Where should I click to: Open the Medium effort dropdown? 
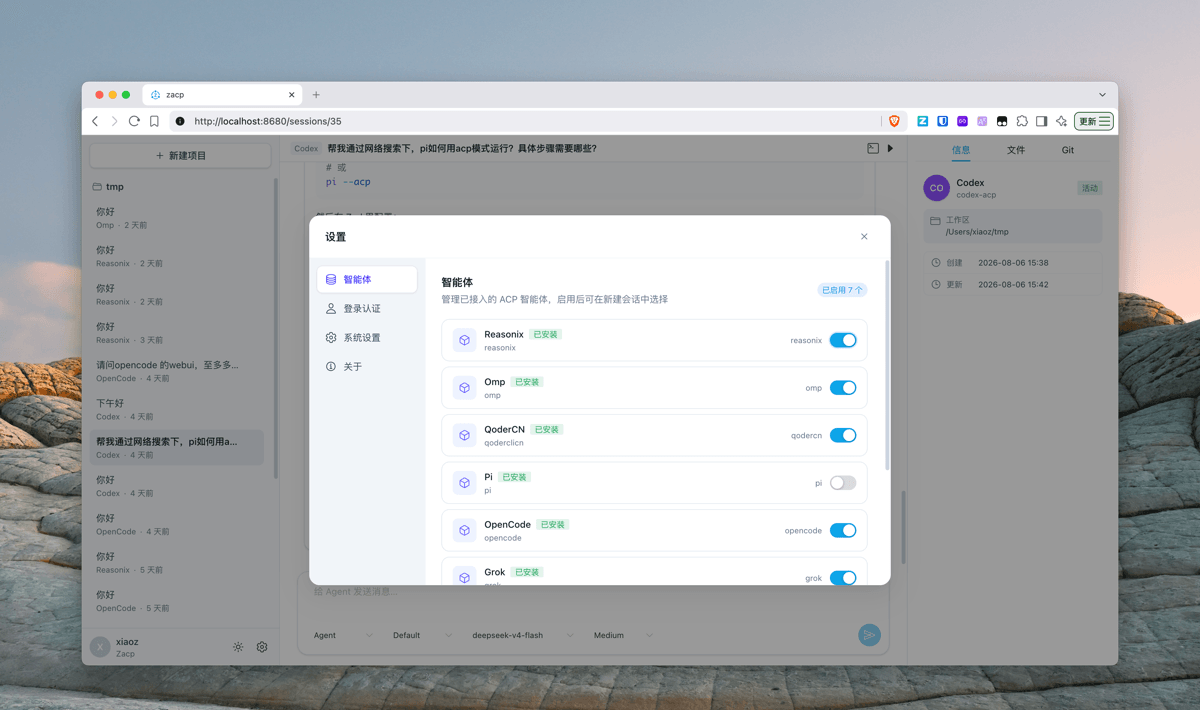tap(623, 635)
